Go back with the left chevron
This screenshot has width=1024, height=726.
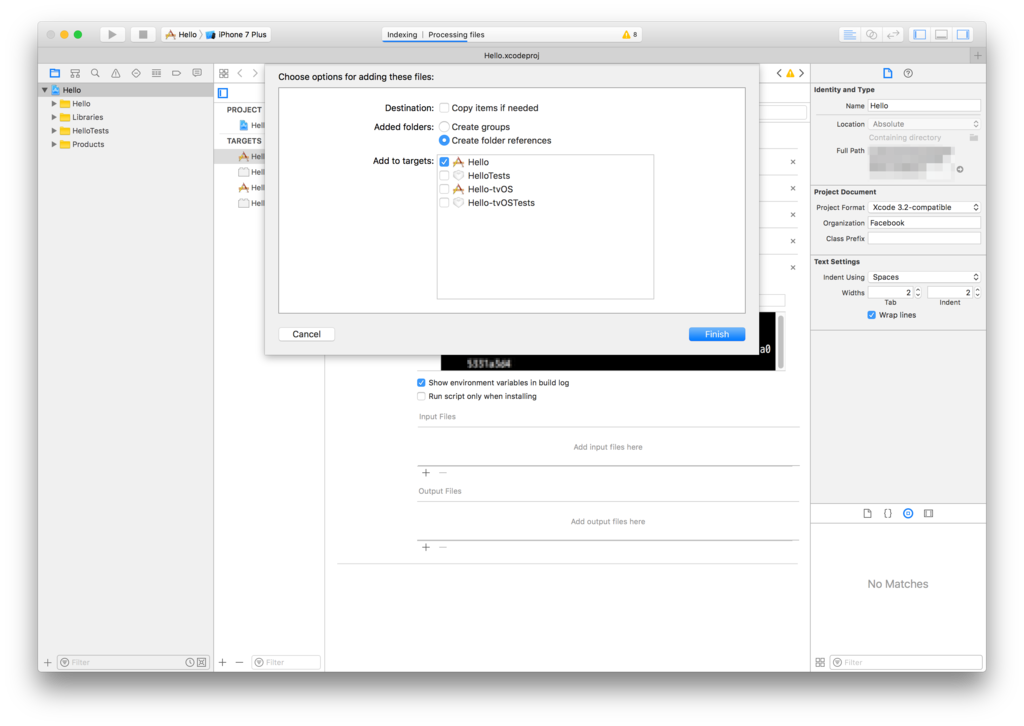point(240,73)
